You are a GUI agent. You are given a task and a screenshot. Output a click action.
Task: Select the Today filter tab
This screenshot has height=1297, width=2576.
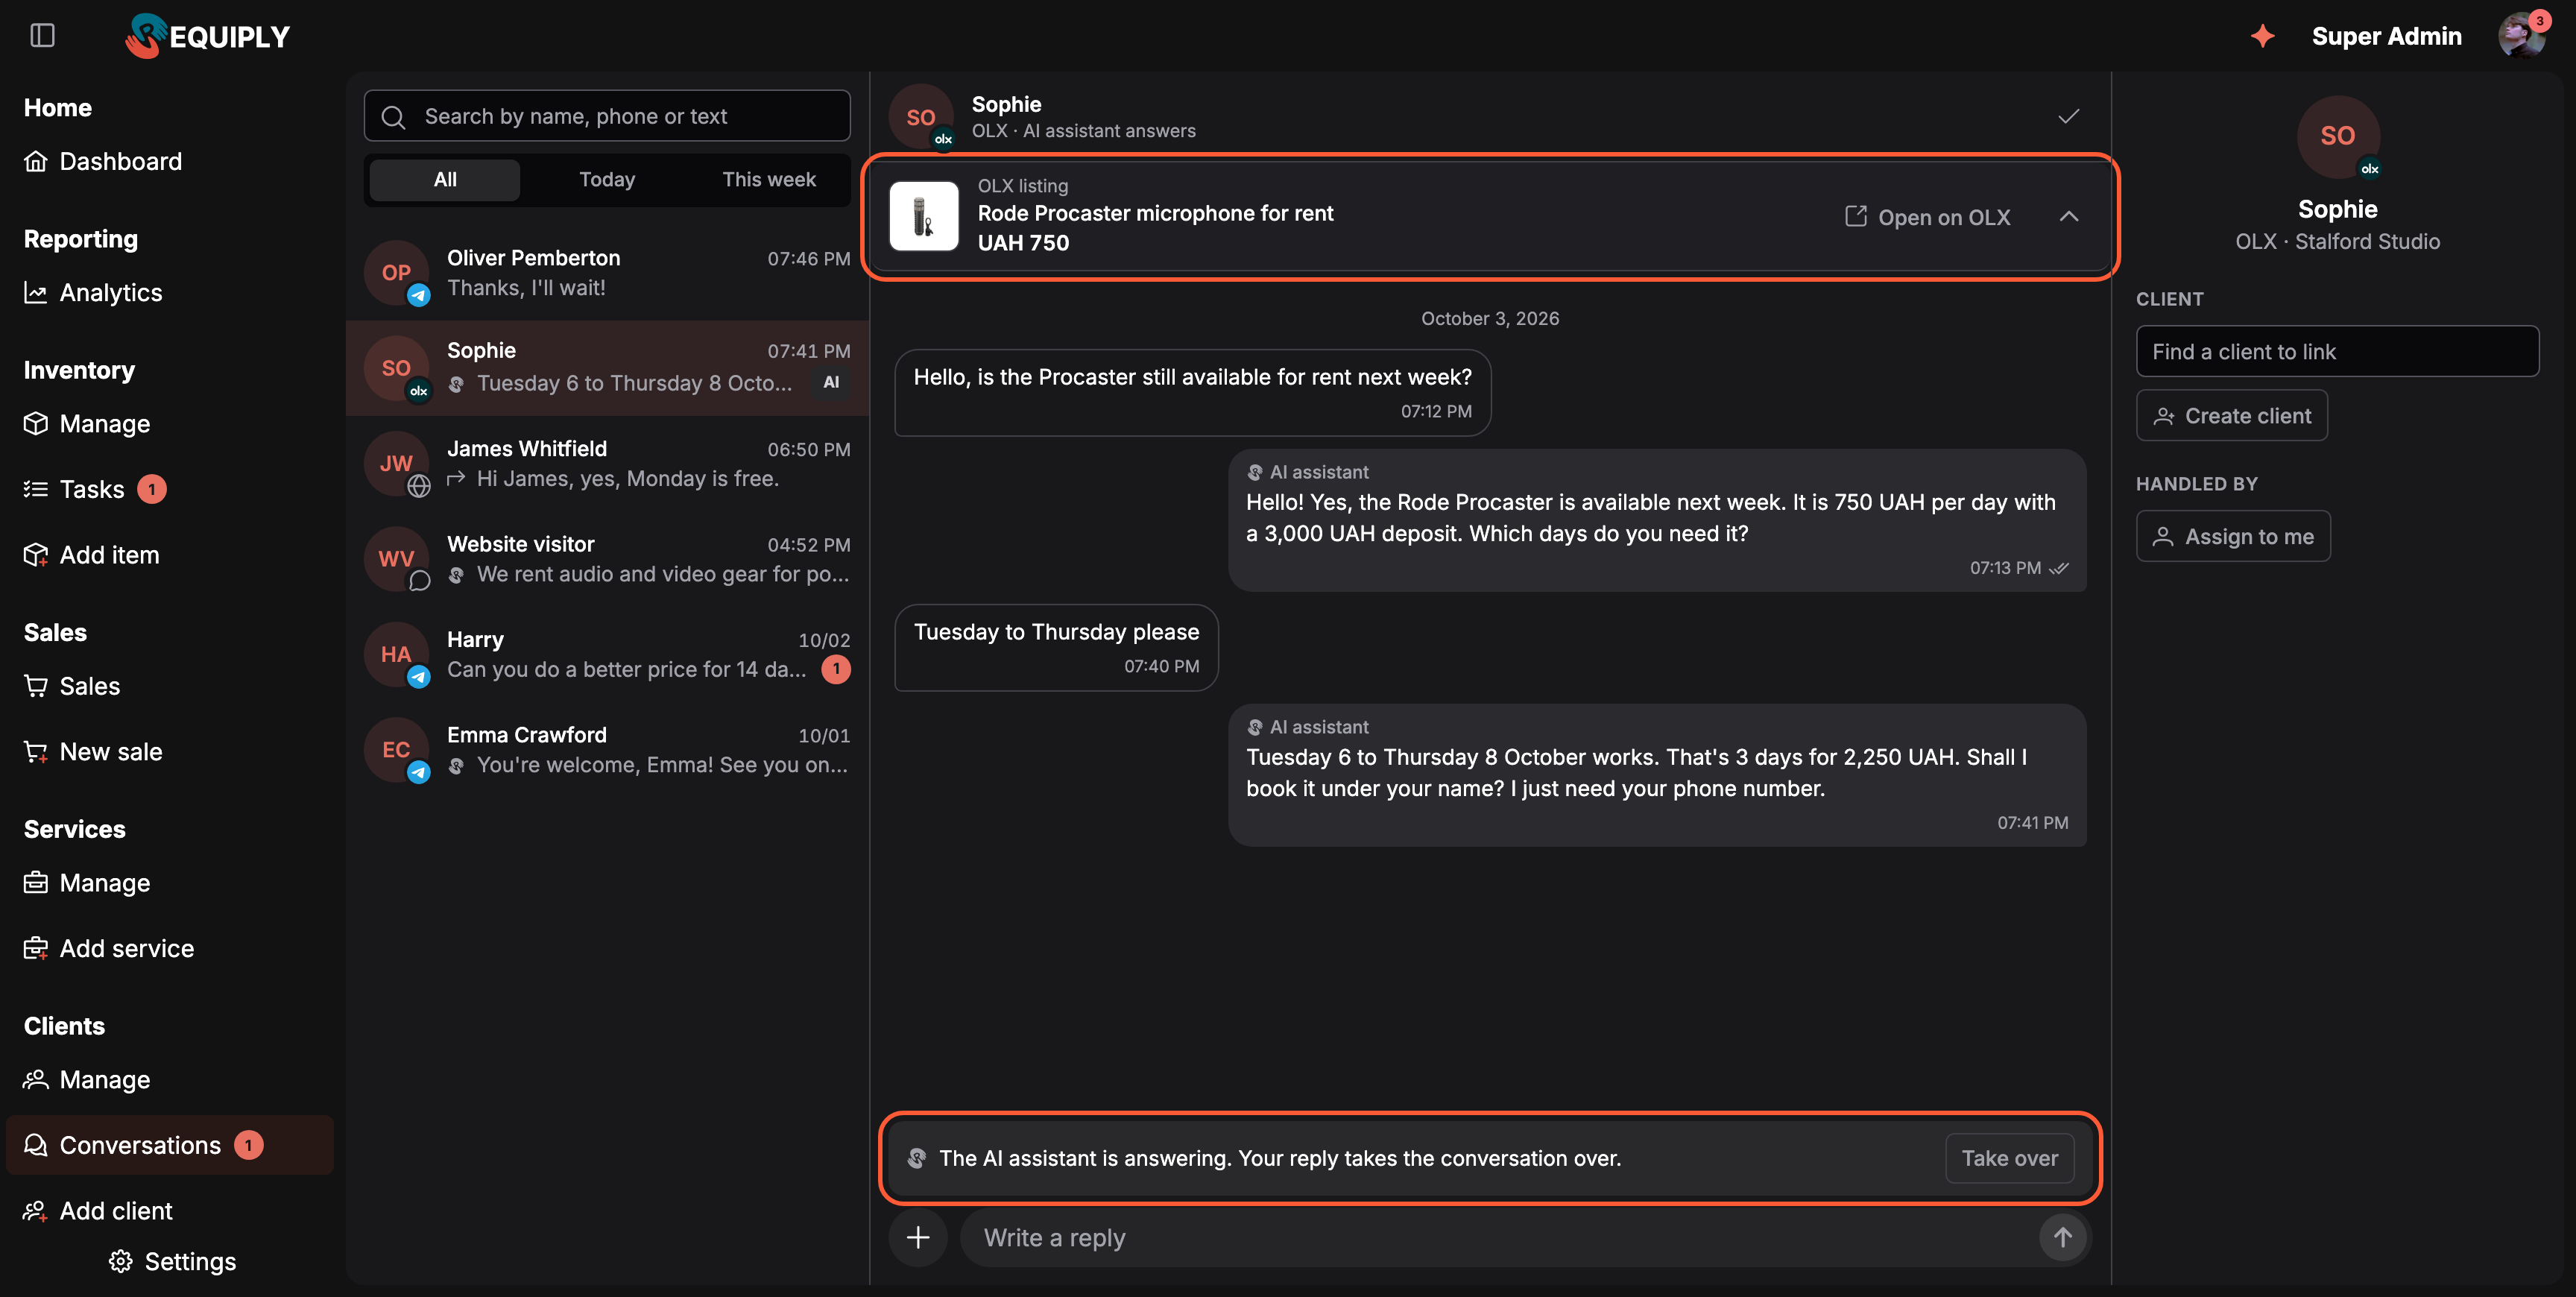click(x=607, y=180)
